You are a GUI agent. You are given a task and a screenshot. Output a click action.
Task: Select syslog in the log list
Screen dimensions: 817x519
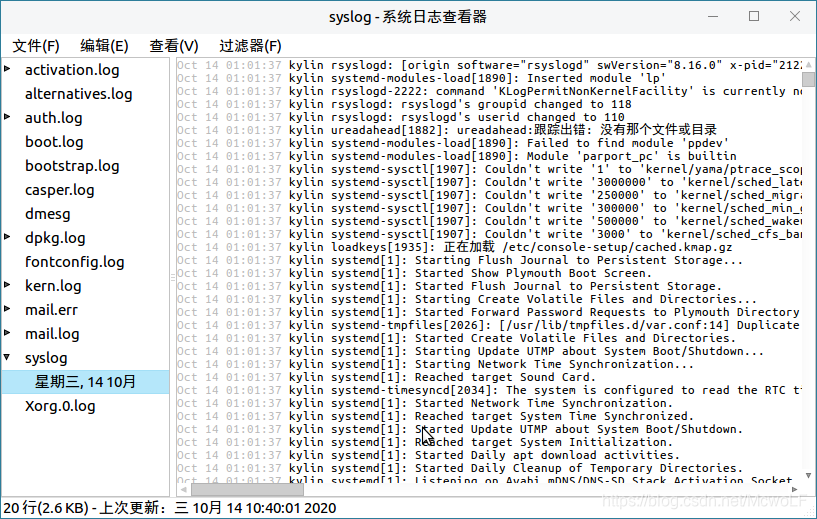(46, 357)
